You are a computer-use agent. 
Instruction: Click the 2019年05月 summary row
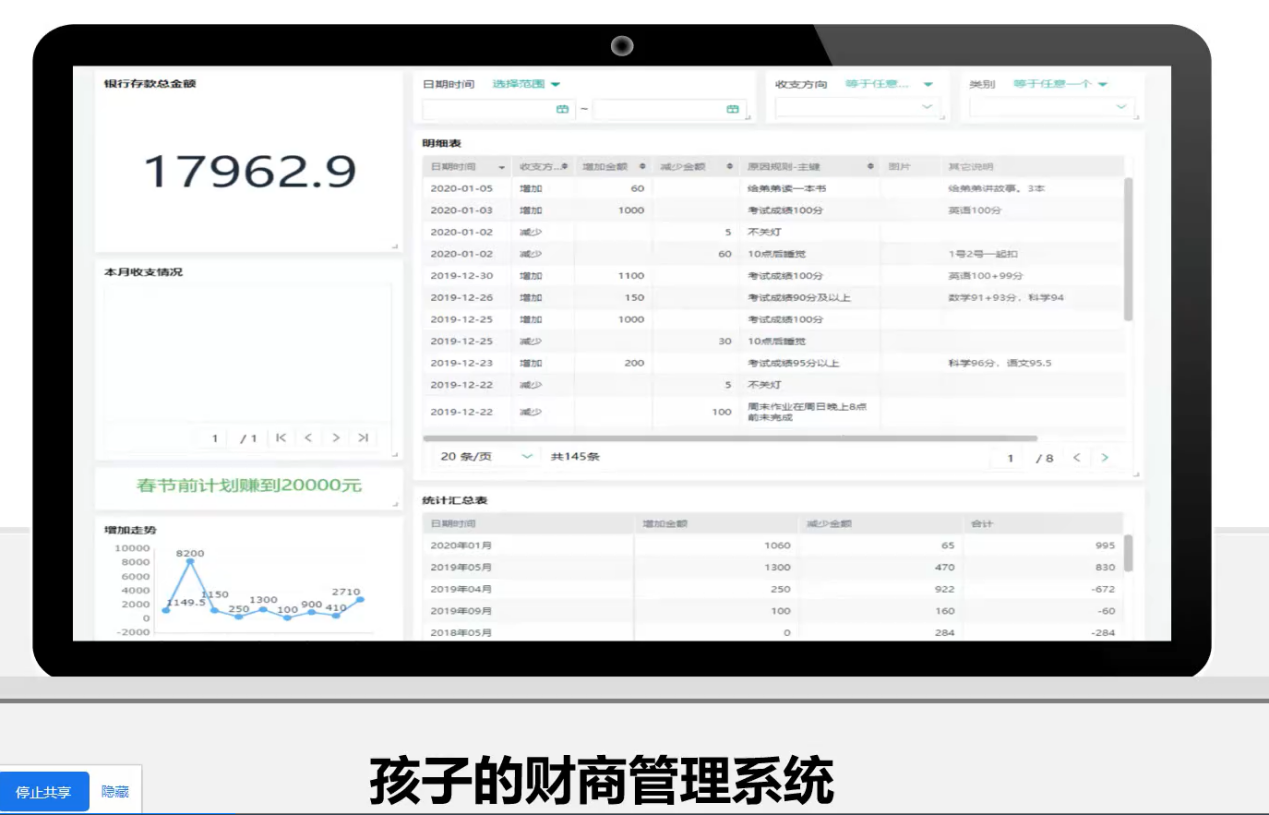[x=772, y=567]
